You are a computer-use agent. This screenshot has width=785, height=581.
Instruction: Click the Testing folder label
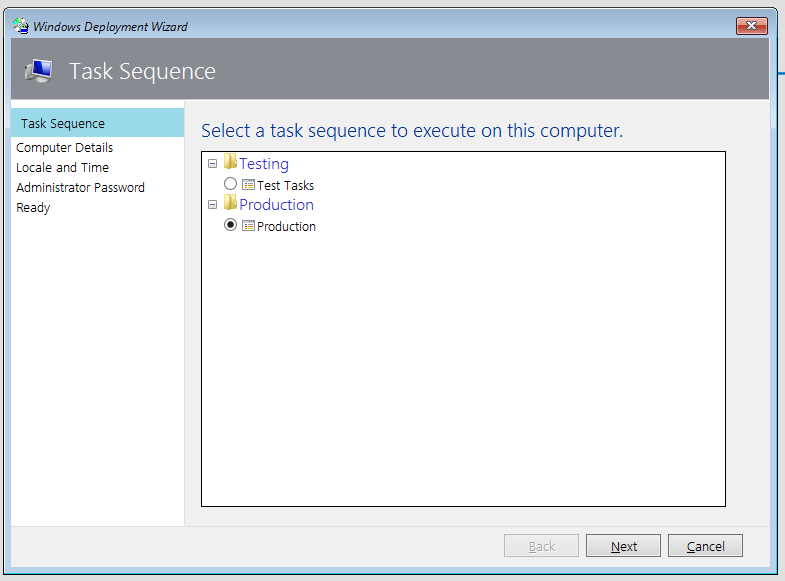point(264,164)
